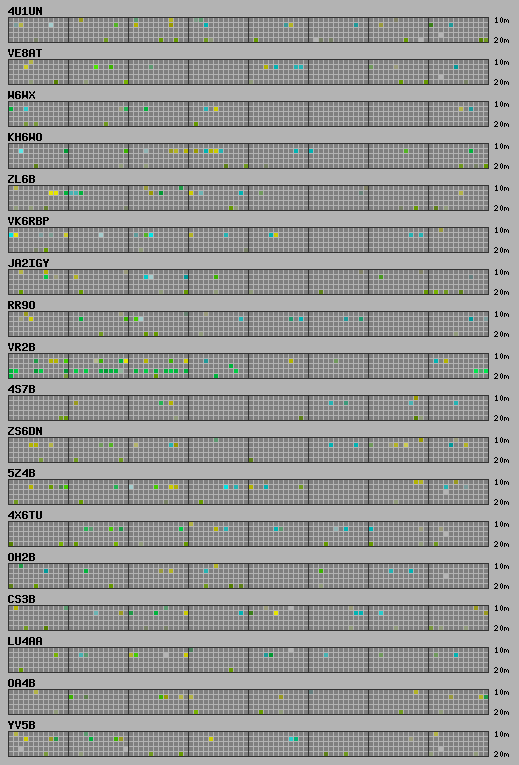Select the ZL6B beacon label
Viewport: 519px width, 765px height.
coord(21,179)
